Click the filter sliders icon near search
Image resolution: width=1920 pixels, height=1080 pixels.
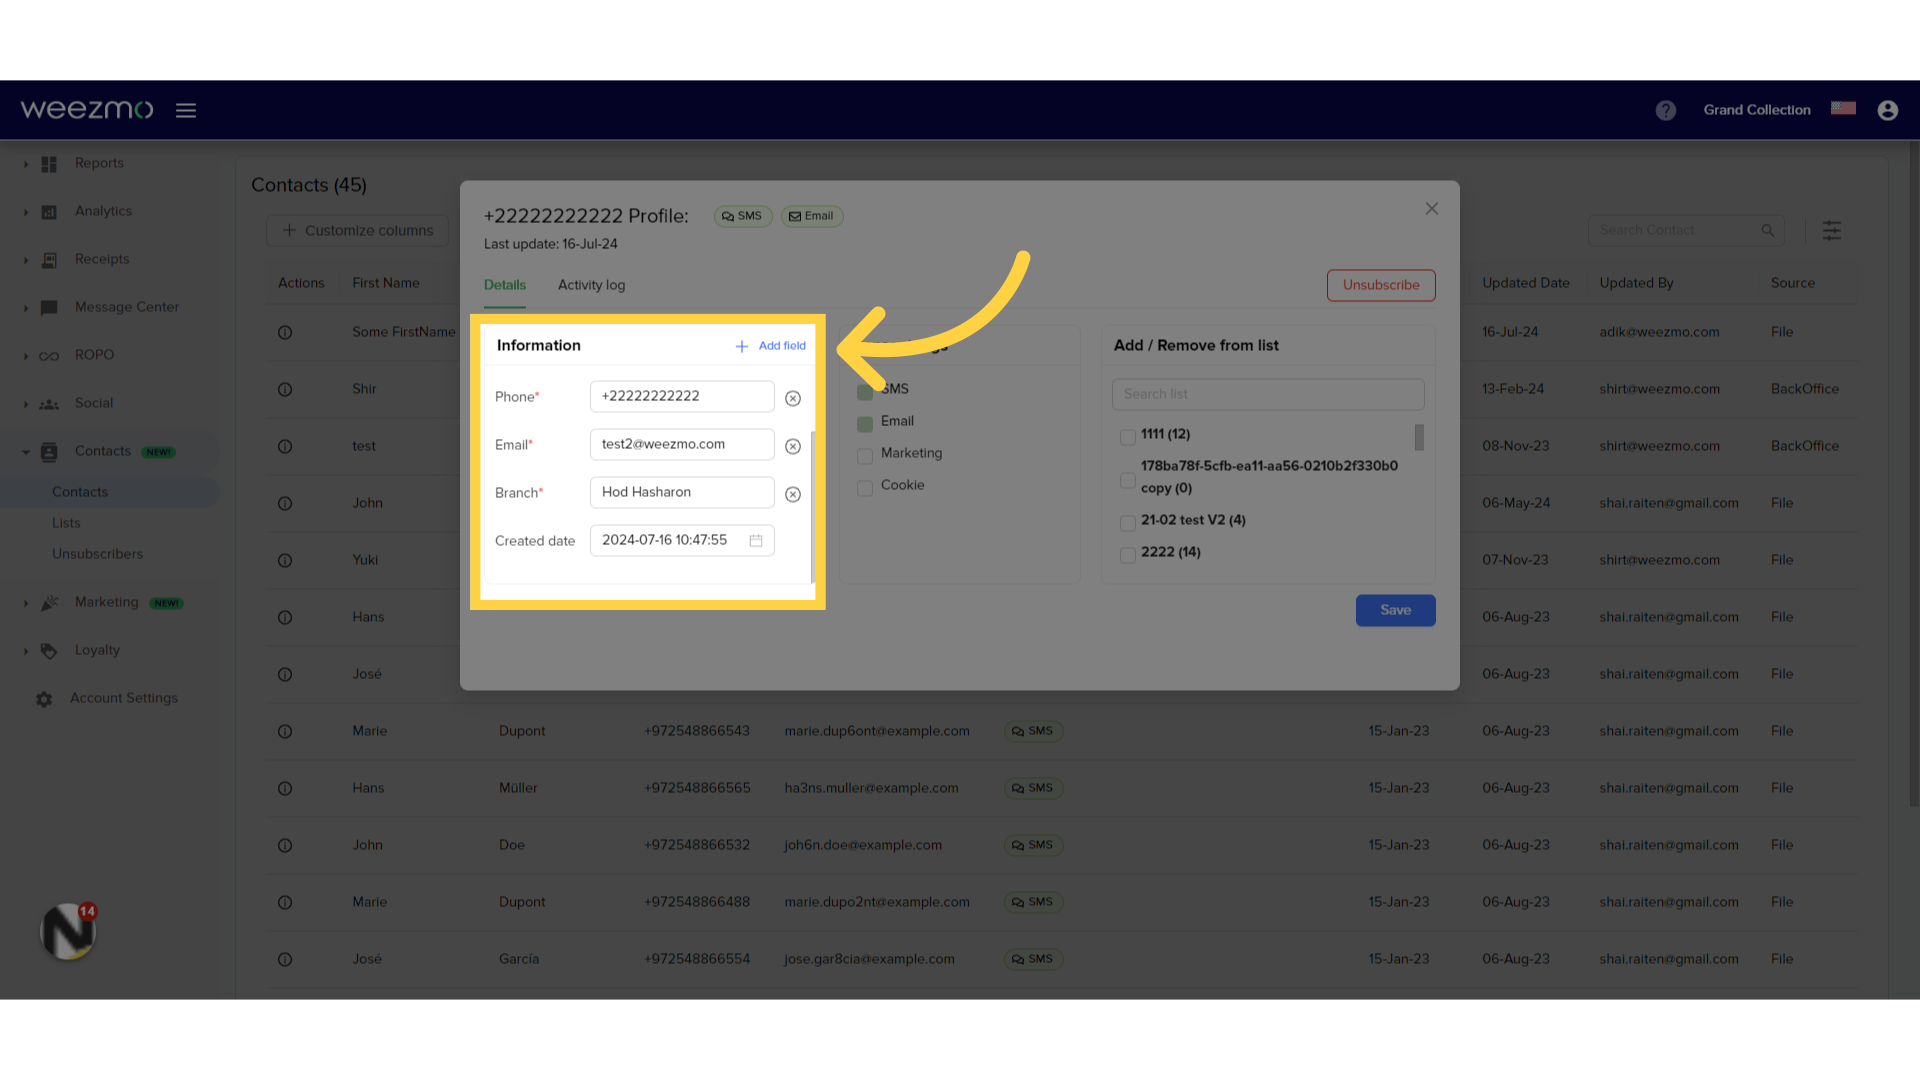point(1832,230)
